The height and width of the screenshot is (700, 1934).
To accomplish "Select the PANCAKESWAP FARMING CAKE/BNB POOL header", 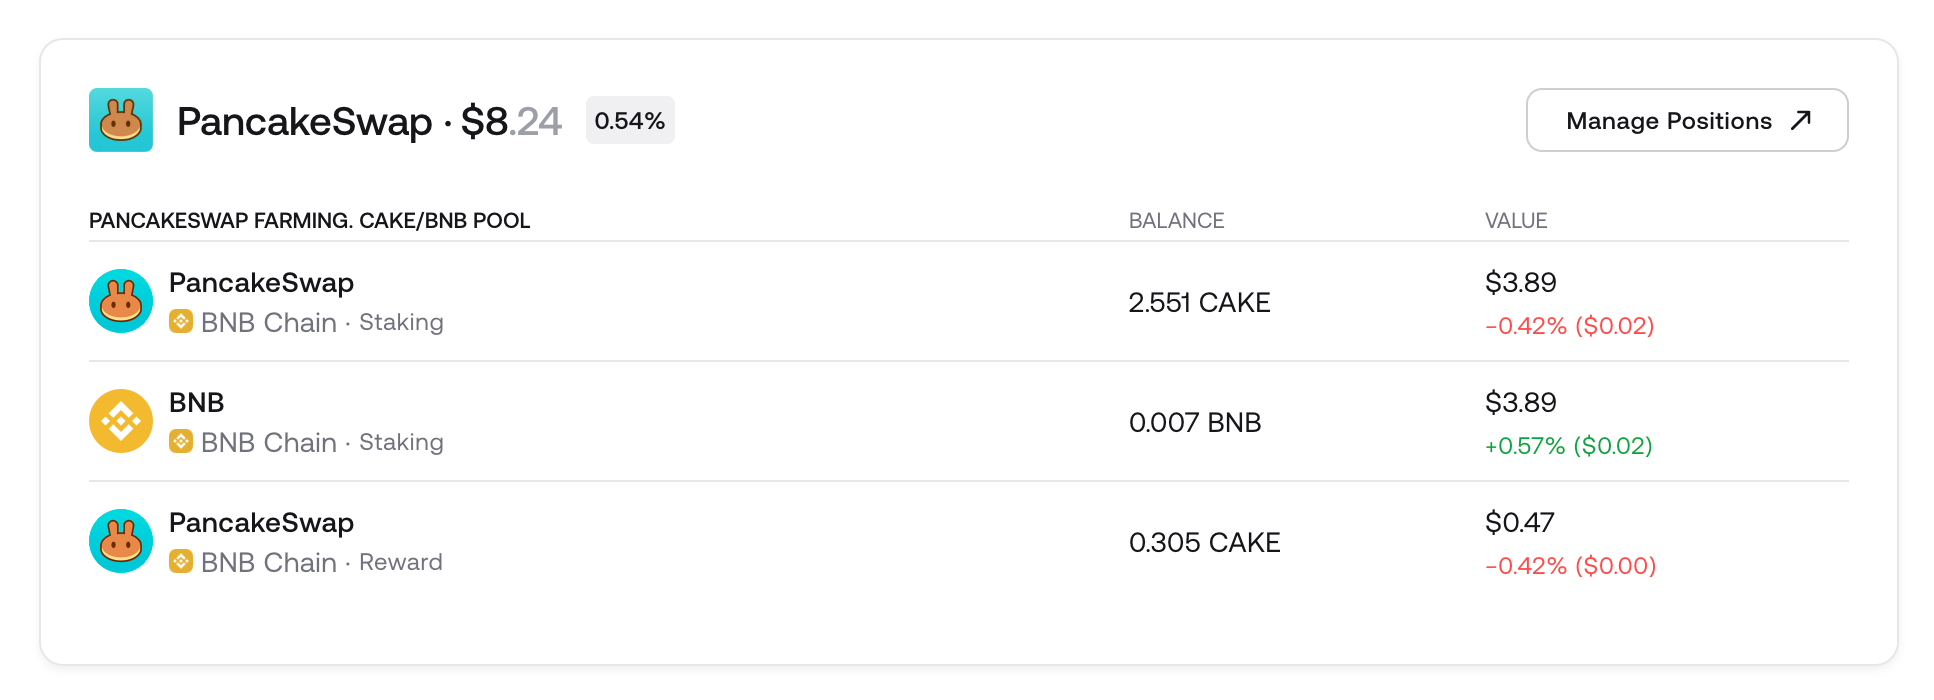I will coord(309,220).
